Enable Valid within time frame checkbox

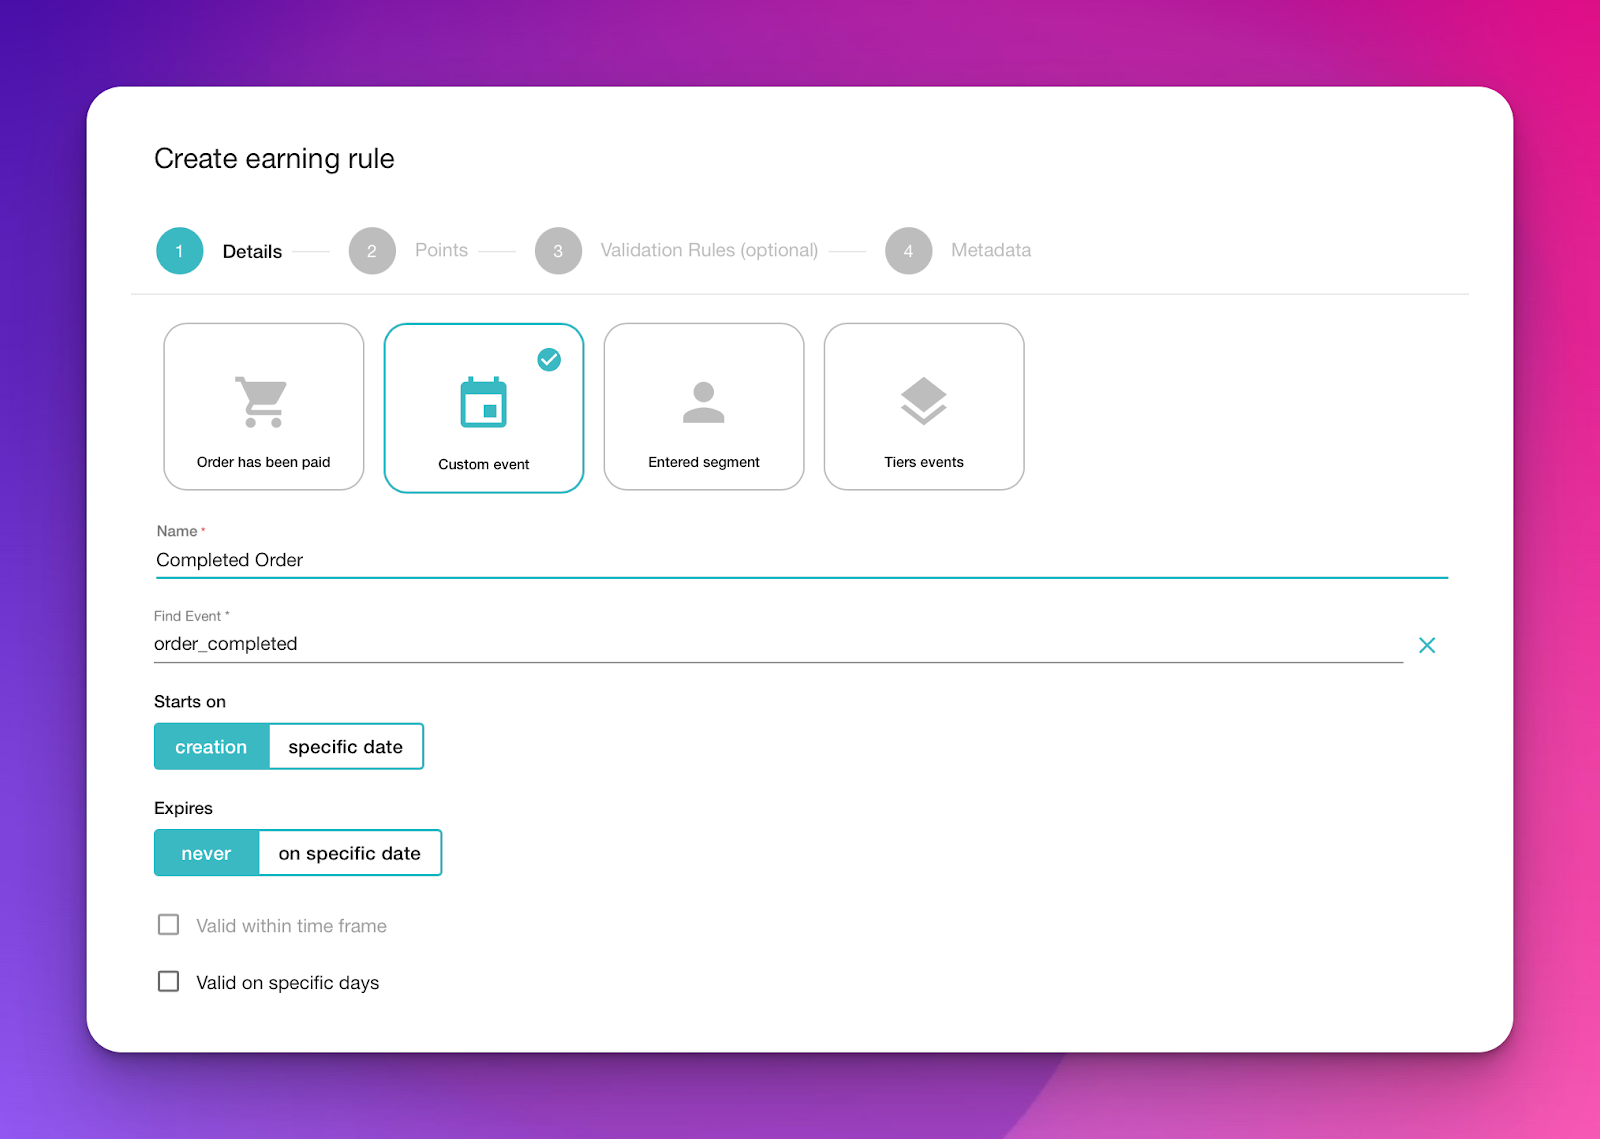click(168, 925)
